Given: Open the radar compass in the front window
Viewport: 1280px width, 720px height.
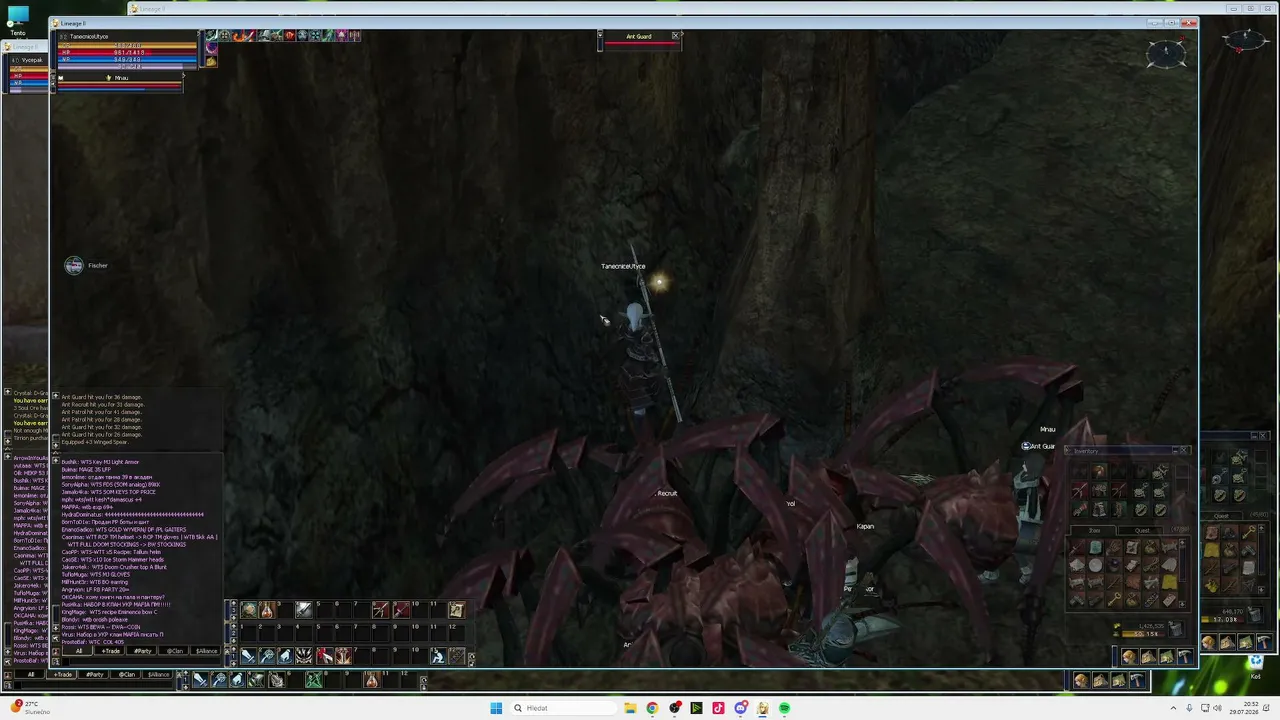Looking at the screenshot, I should [x=1166, y=53].
